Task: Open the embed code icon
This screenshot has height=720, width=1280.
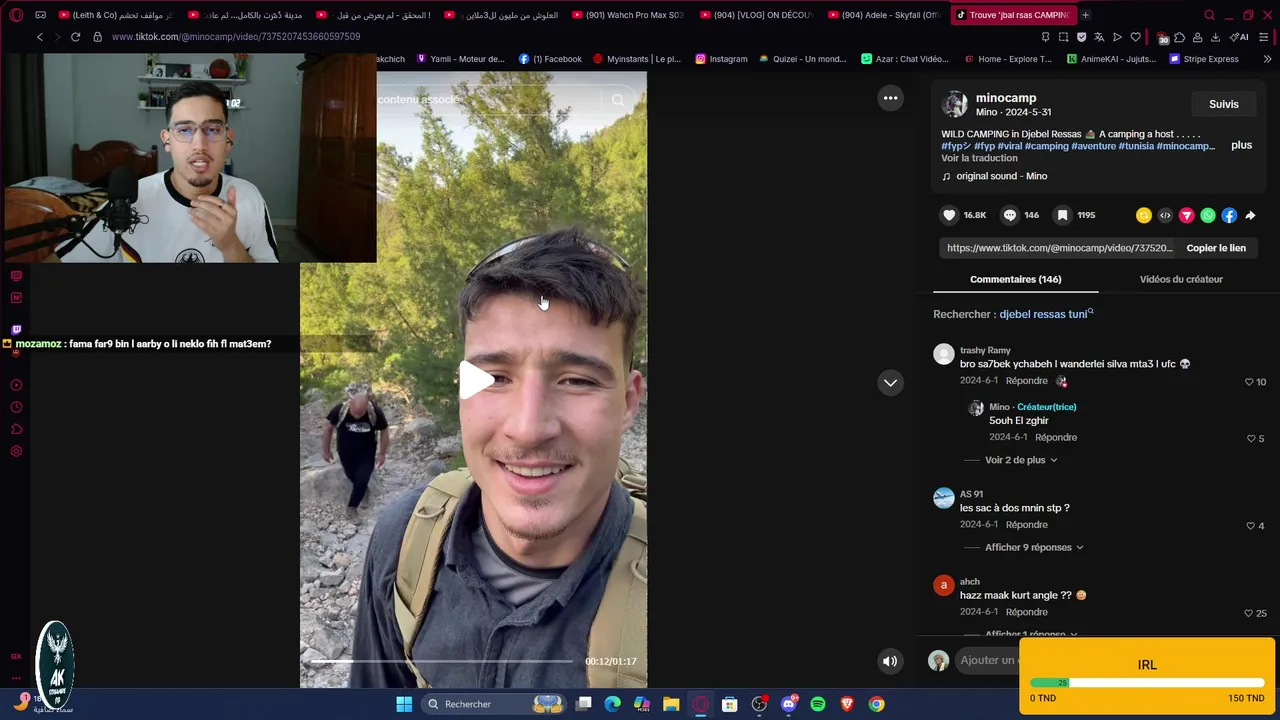Action: [1165, 215]
